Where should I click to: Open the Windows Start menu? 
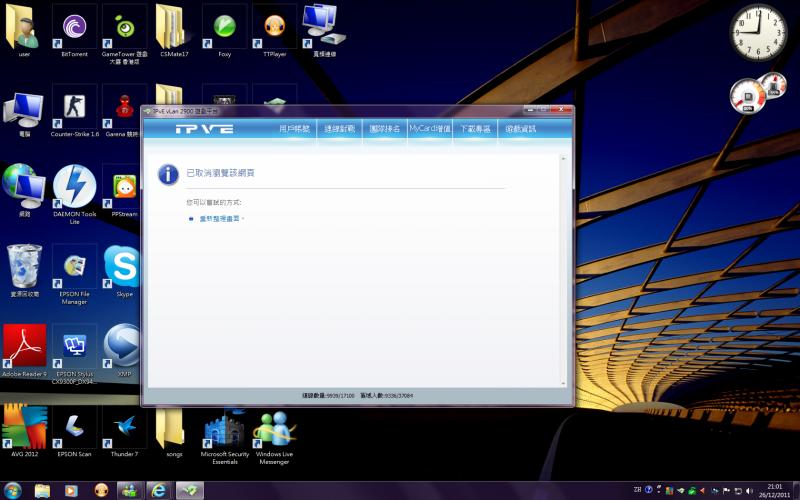[12, 490]
